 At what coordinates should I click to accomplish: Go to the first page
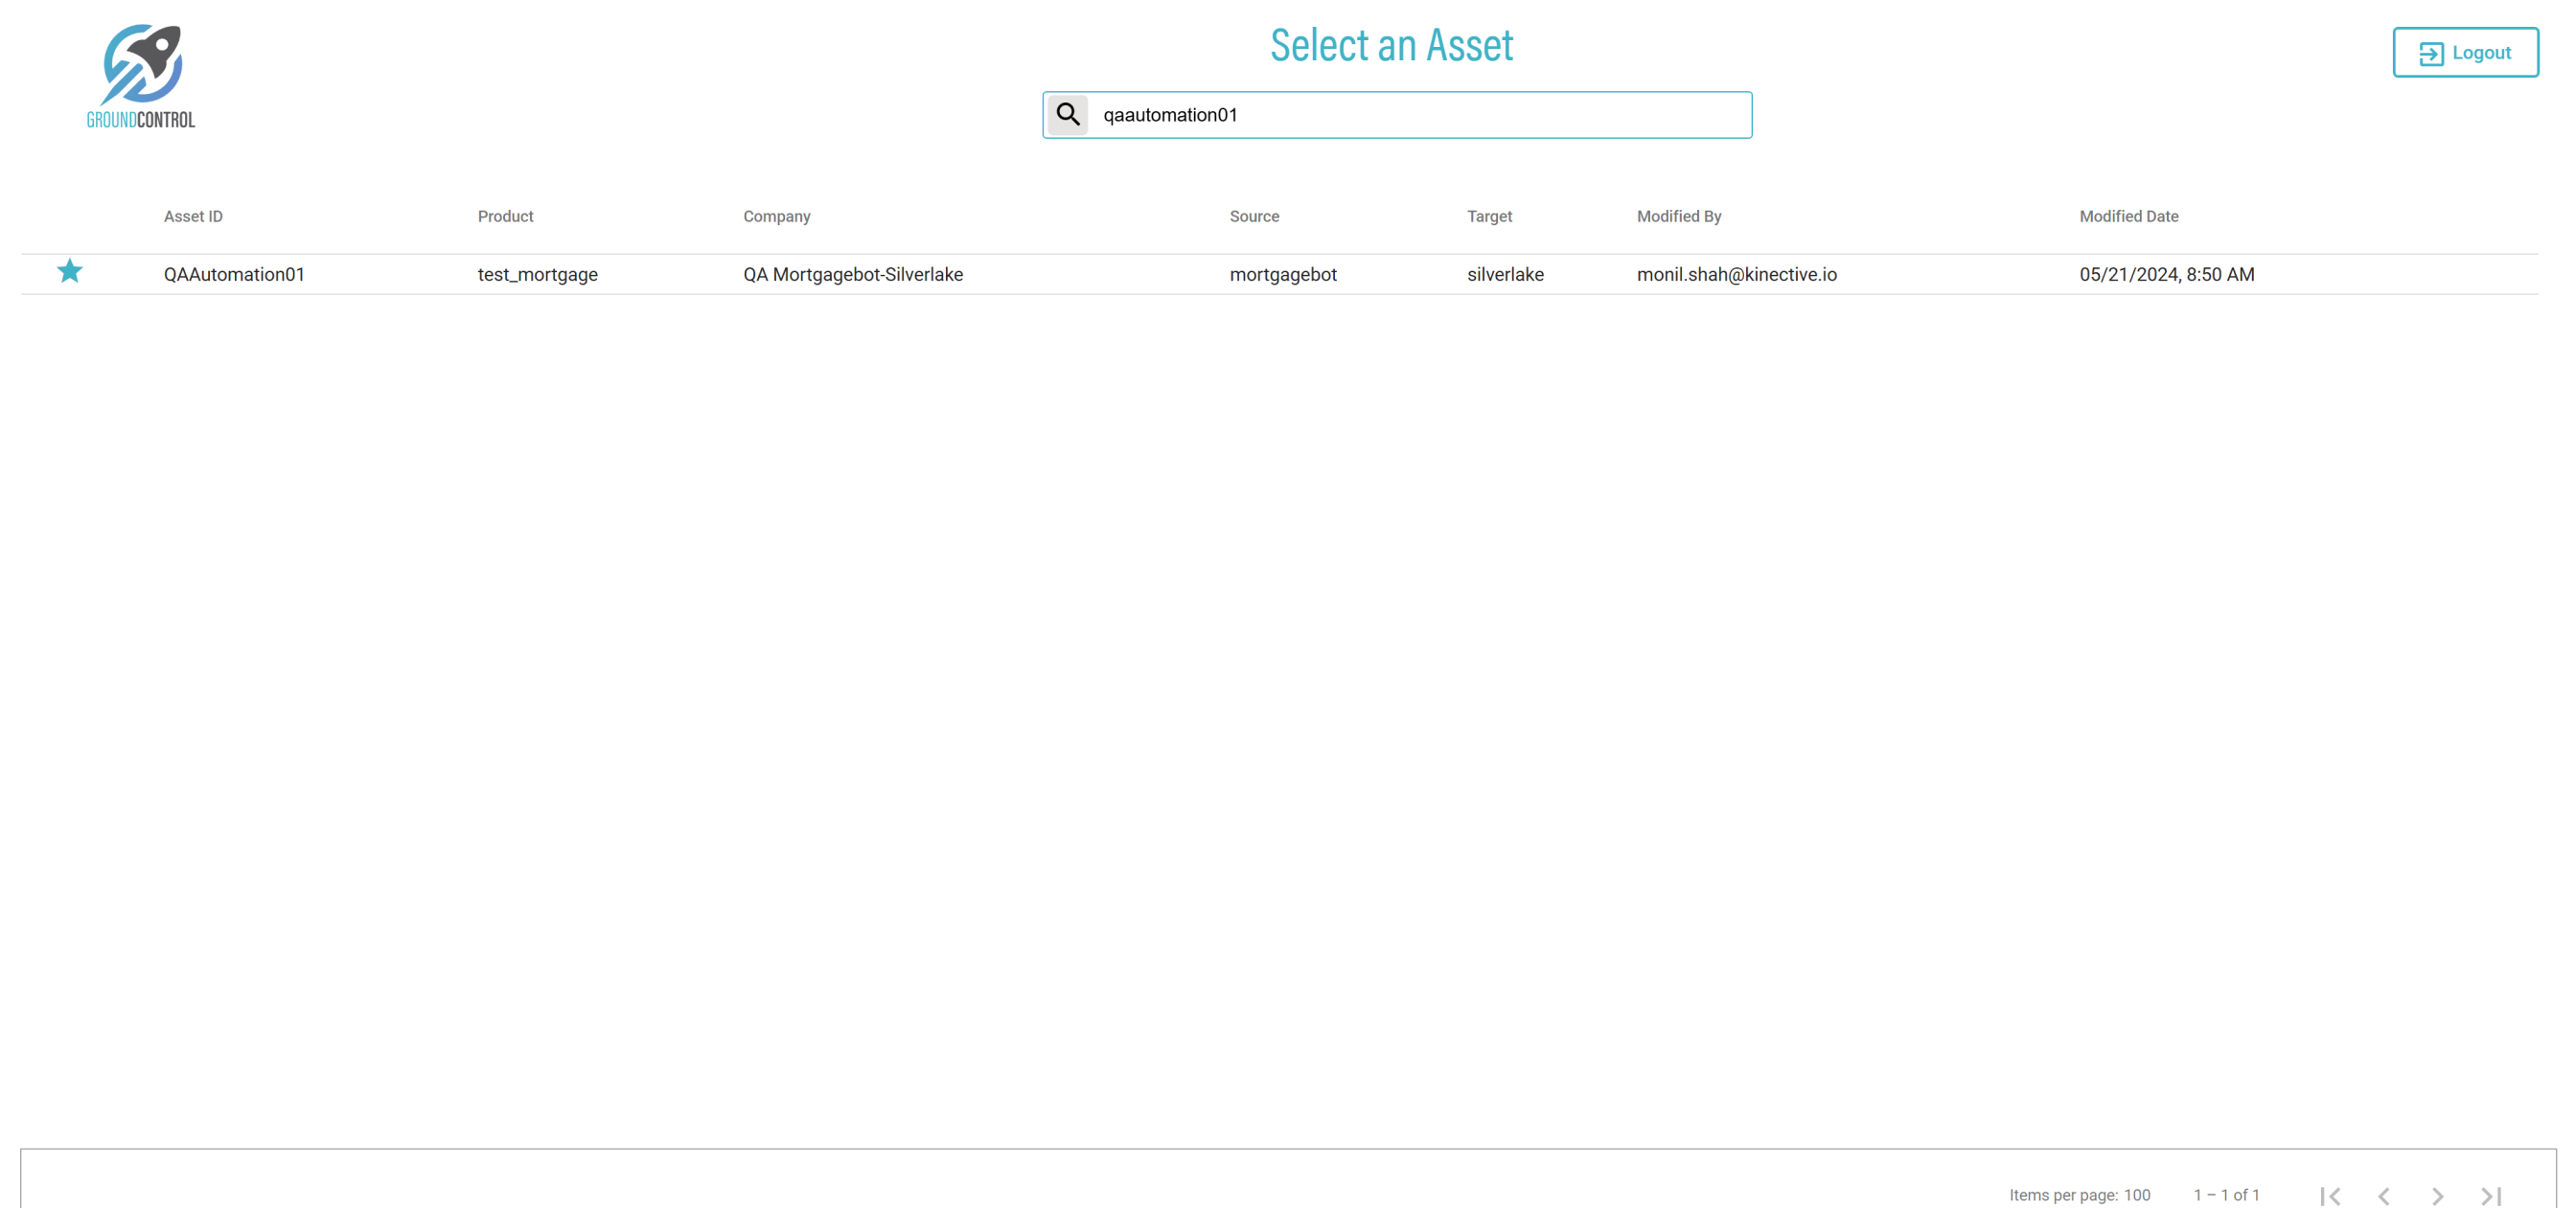[x=2330, y=1195]
